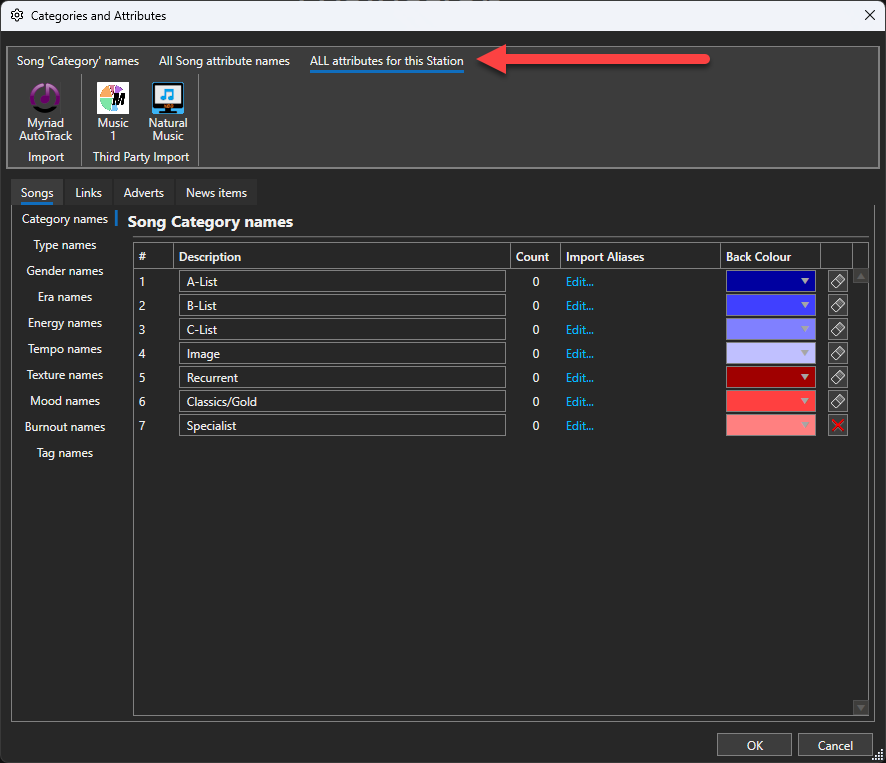
Task: Open the All Song attribute names ribbon tab
Action: [224, 61]
